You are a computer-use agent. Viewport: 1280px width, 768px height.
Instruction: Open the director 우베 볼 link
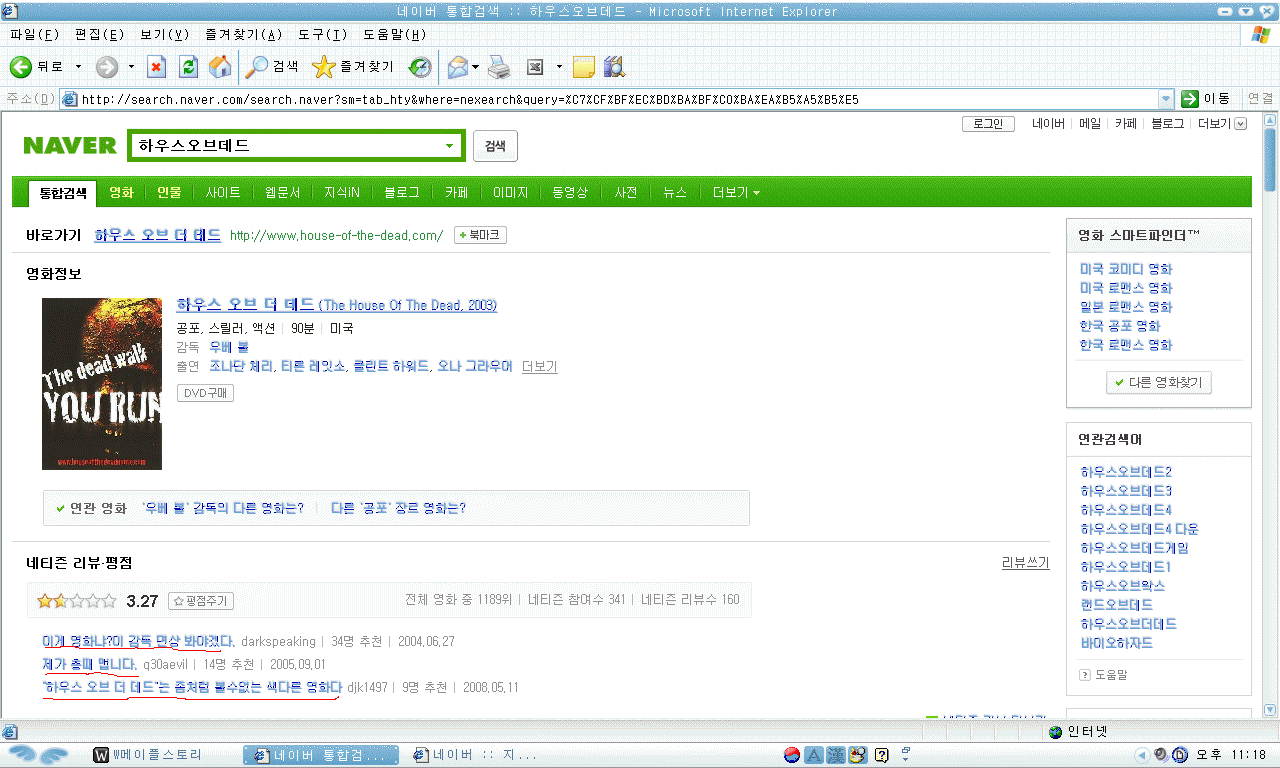click(x=229, y=347)
